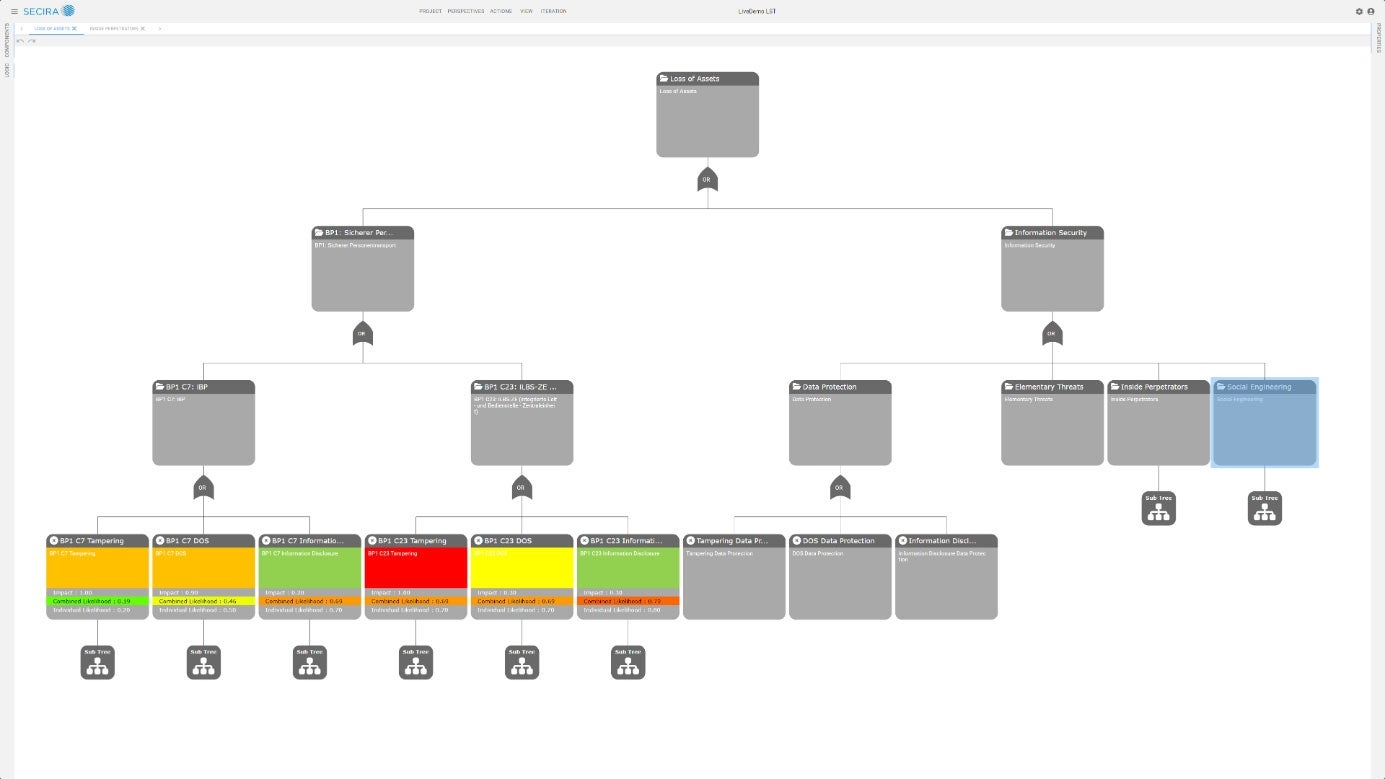Select the Elementary Threats node
Screen dimensions: 1385x779
(x=1052, y=422)
